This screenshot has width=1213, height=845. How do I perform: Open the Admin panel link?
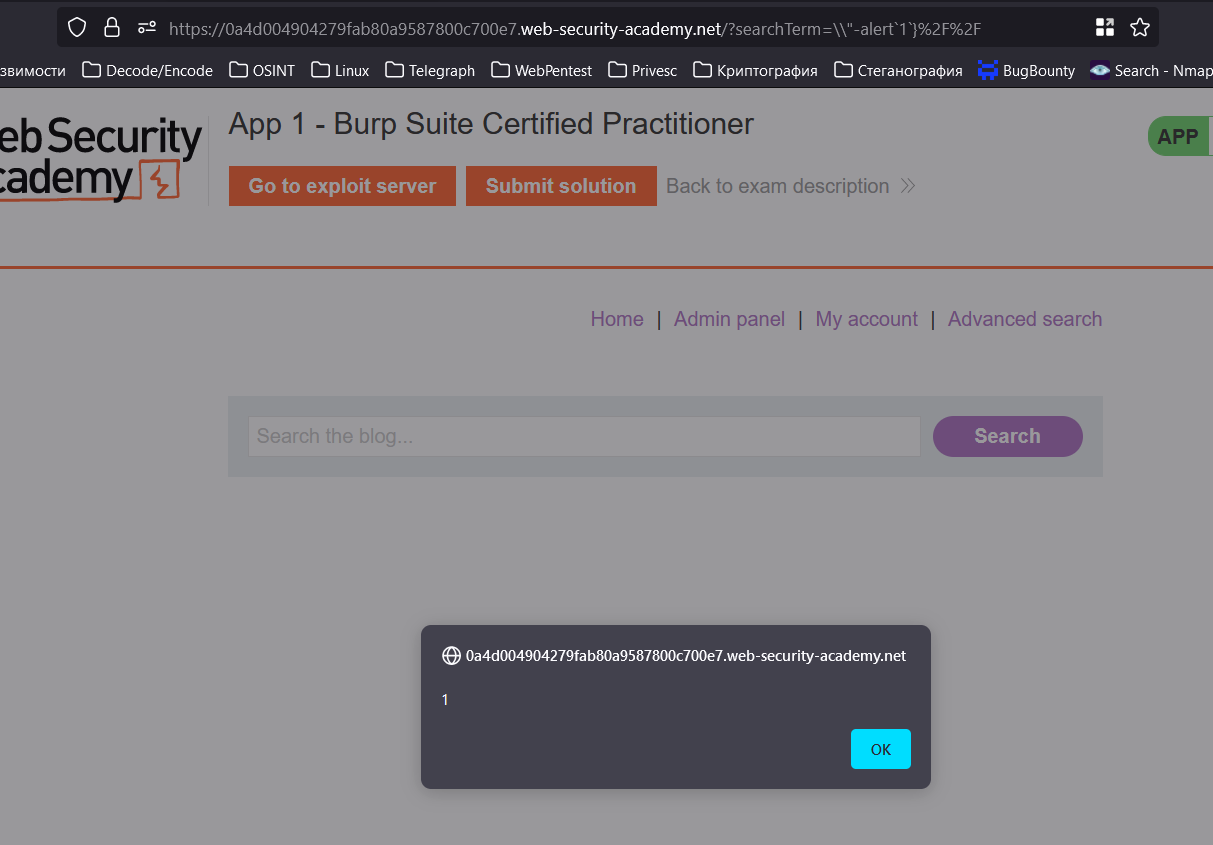729,319
